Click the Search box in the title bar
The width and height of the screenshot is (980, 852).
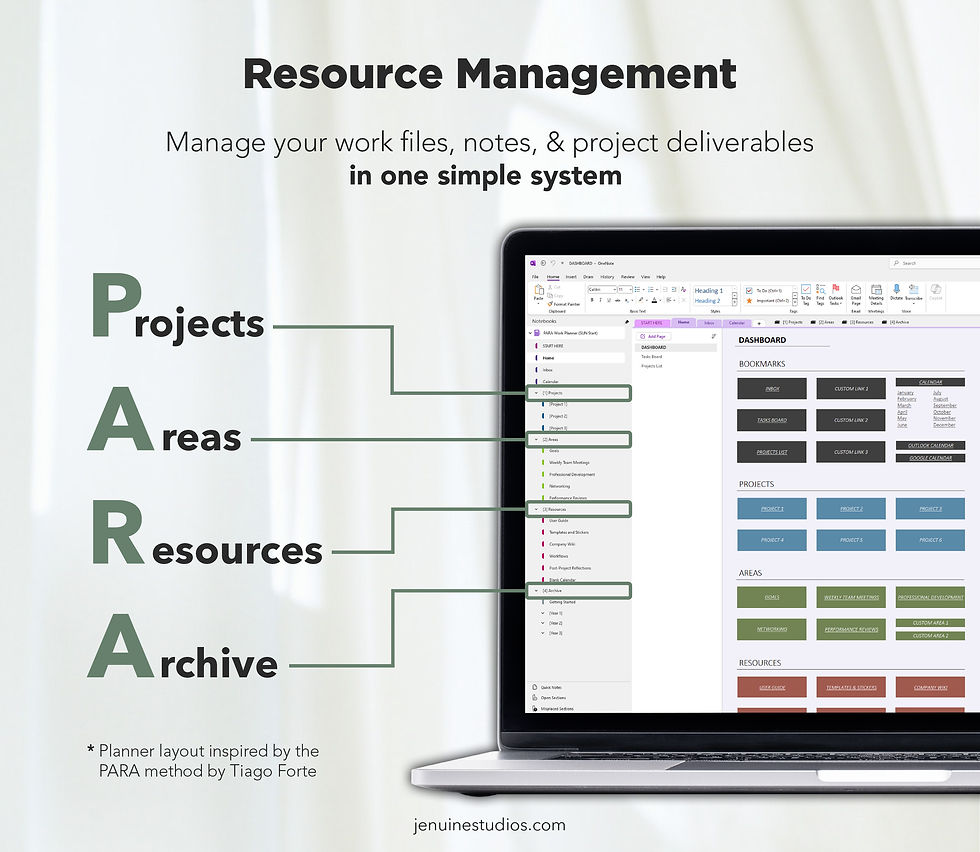(x=935, y=263)
